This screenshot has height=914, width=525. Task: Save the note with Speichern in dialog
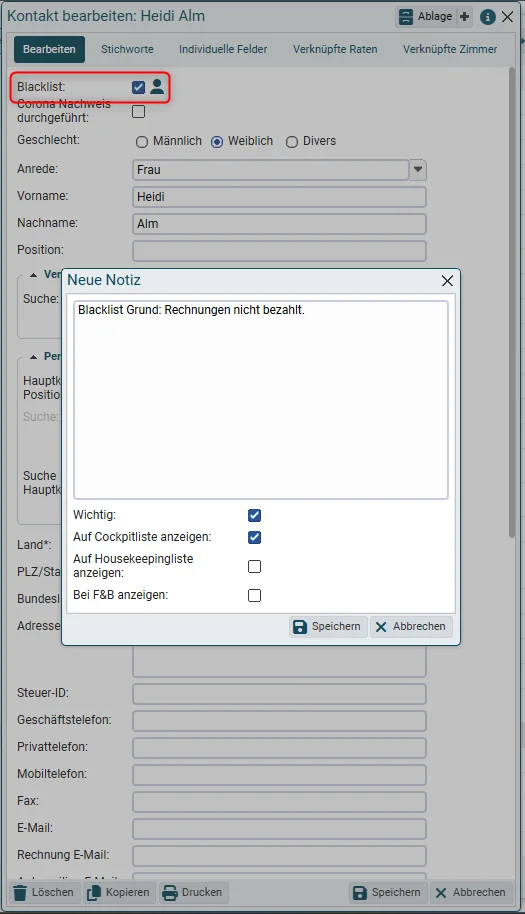coord(328,627)
